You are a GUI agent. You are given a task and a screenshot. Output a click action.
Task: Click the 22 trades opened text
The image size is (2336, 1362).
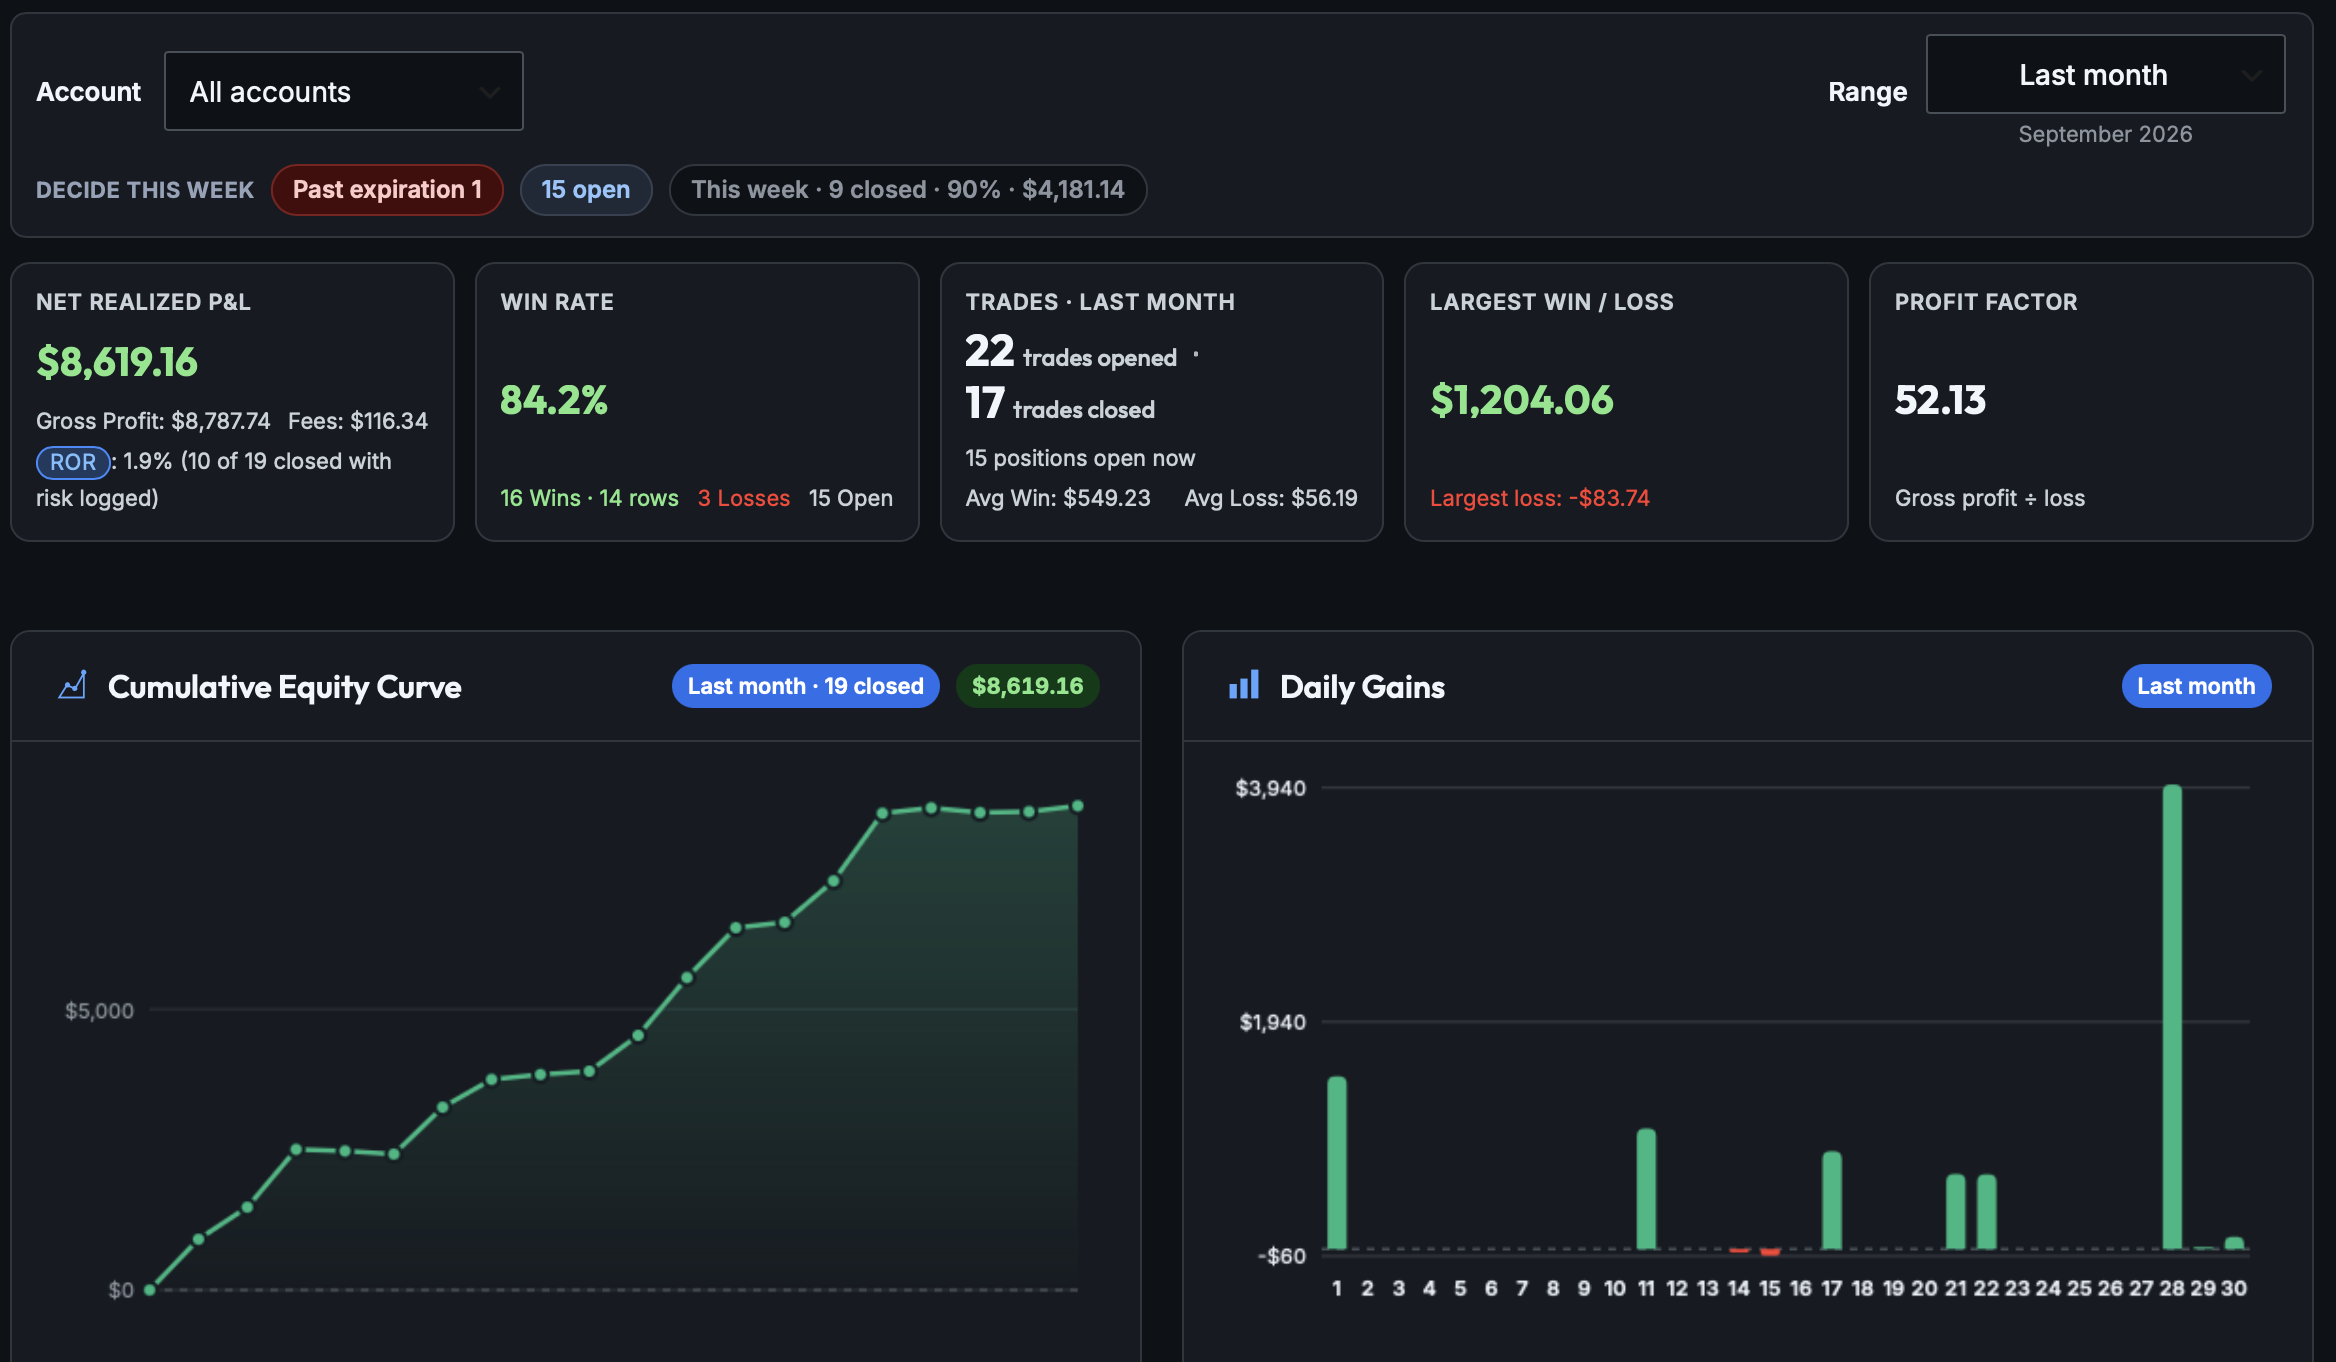[x=1071, y=352]
